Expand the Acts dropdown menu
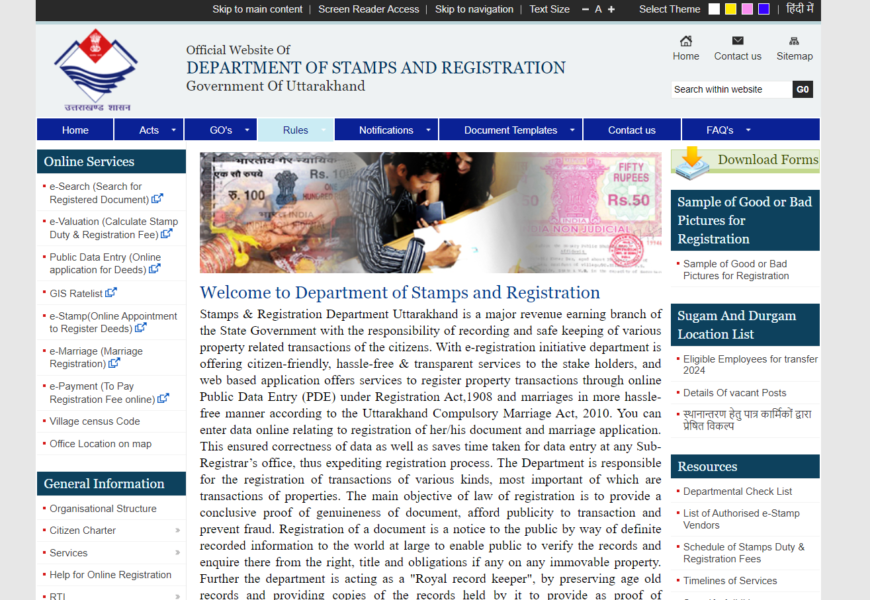870x600 pixels. coord(149,130)
